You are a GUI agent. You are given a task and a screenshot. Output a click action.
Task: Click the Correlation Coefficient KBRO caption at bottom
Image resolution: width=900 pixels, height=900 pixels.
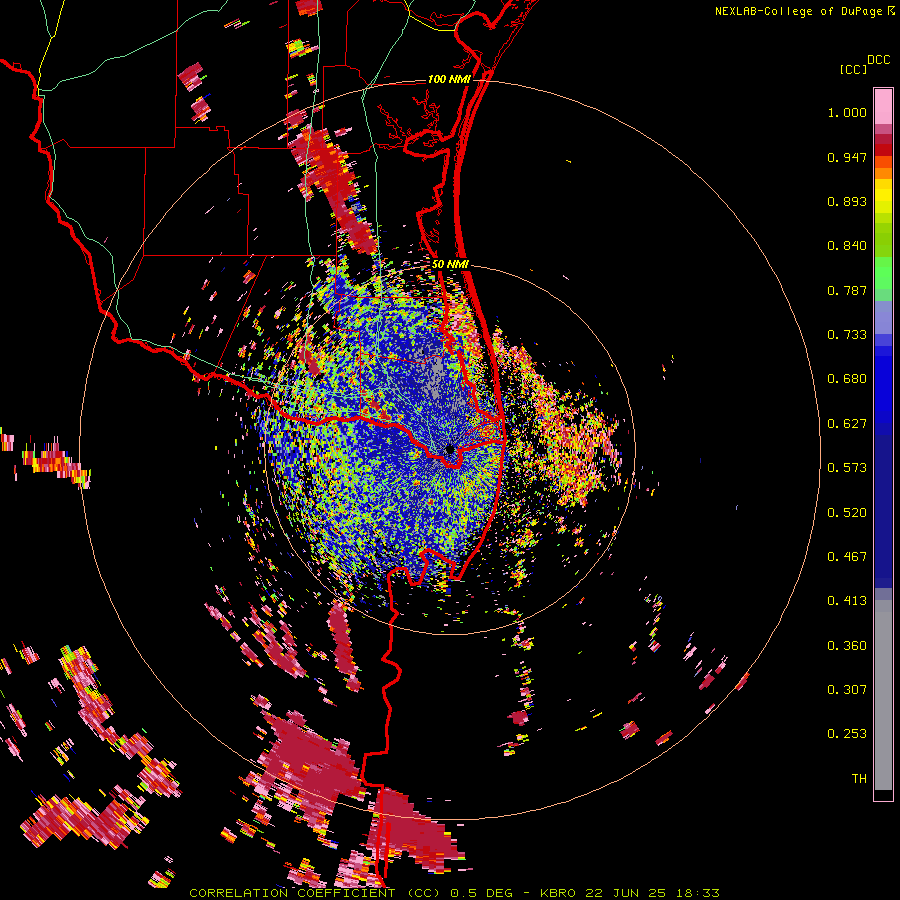coord(454,893)
